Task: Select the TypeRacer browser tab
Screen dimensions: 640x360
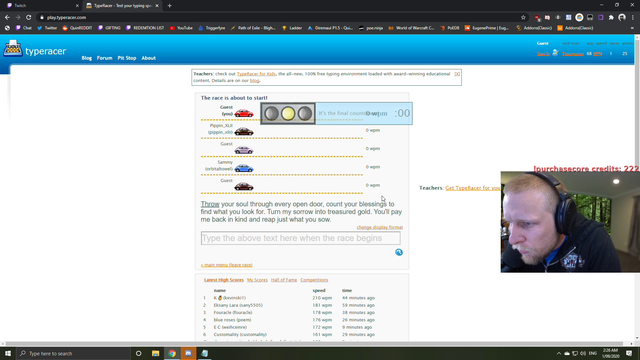Action: (x=122, y=6)
